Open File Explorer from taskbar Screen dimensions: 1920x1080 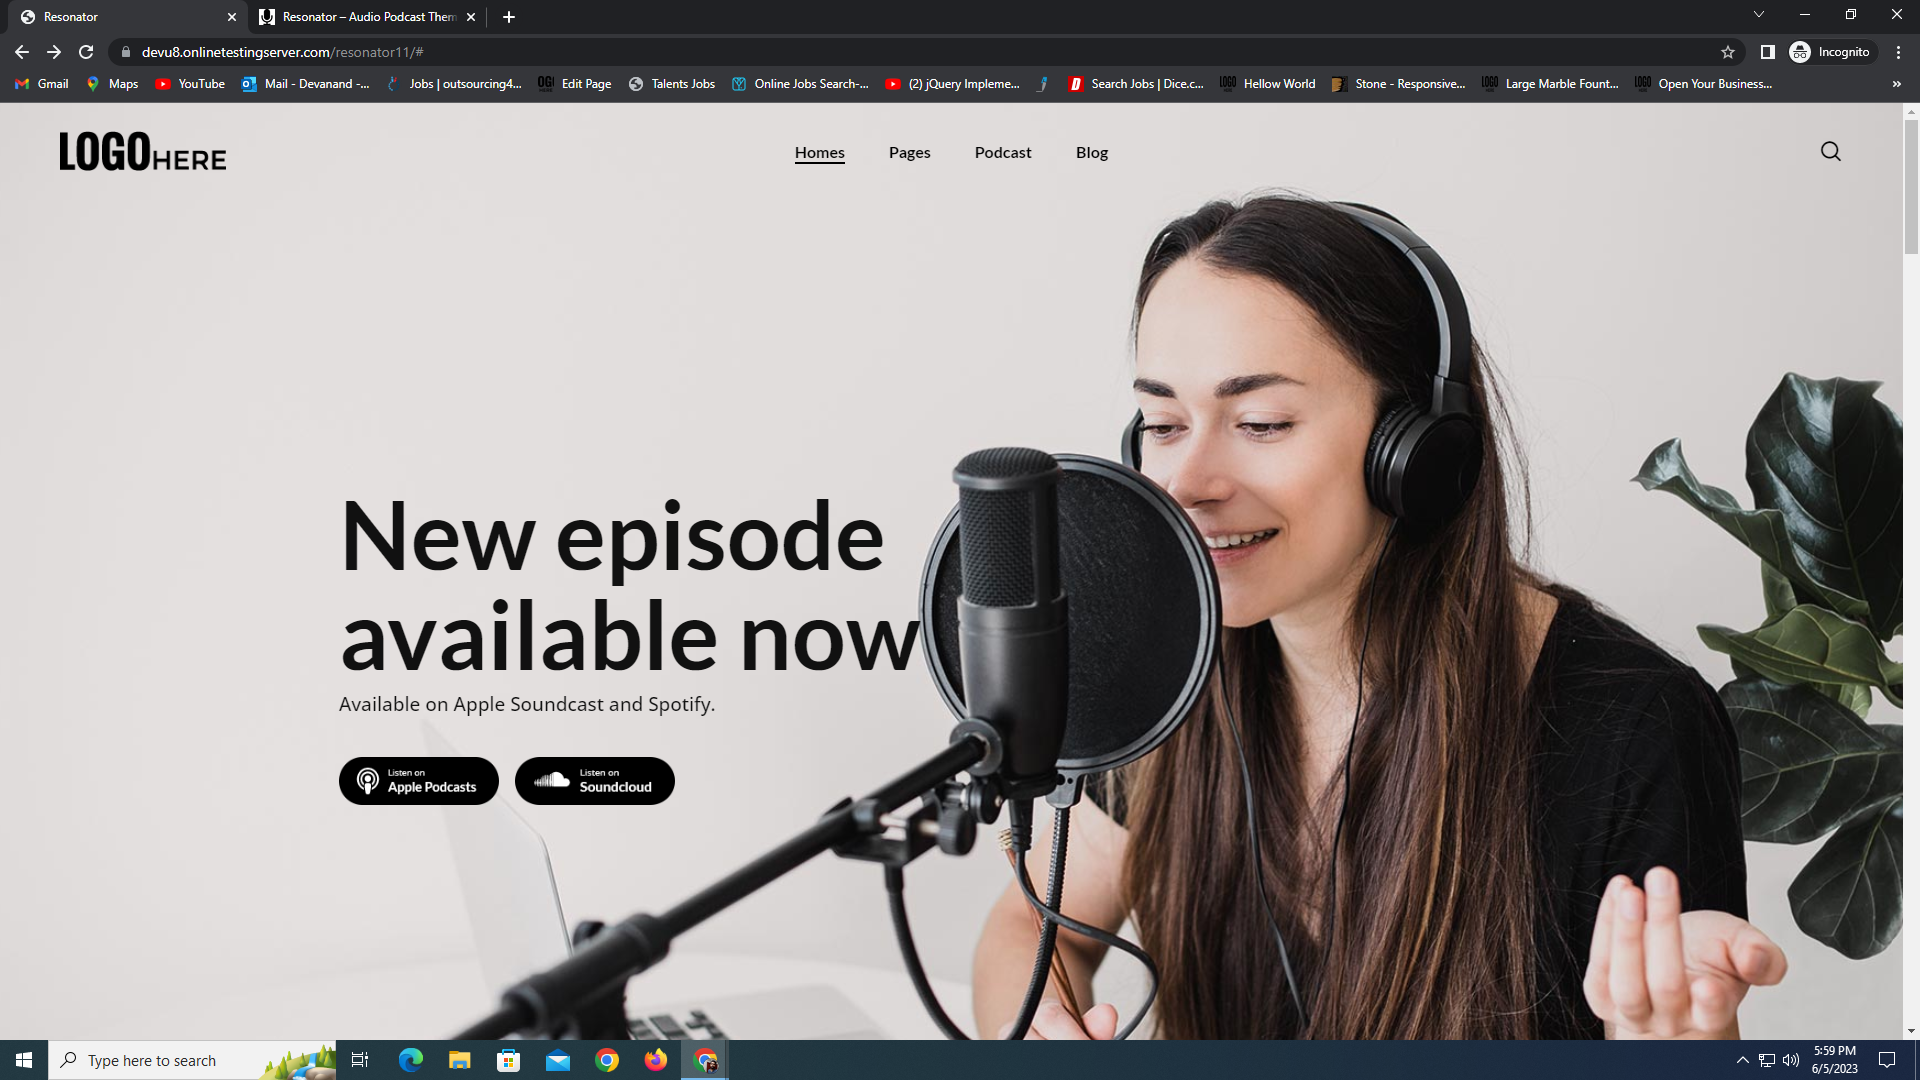(x=459, y=1060)
